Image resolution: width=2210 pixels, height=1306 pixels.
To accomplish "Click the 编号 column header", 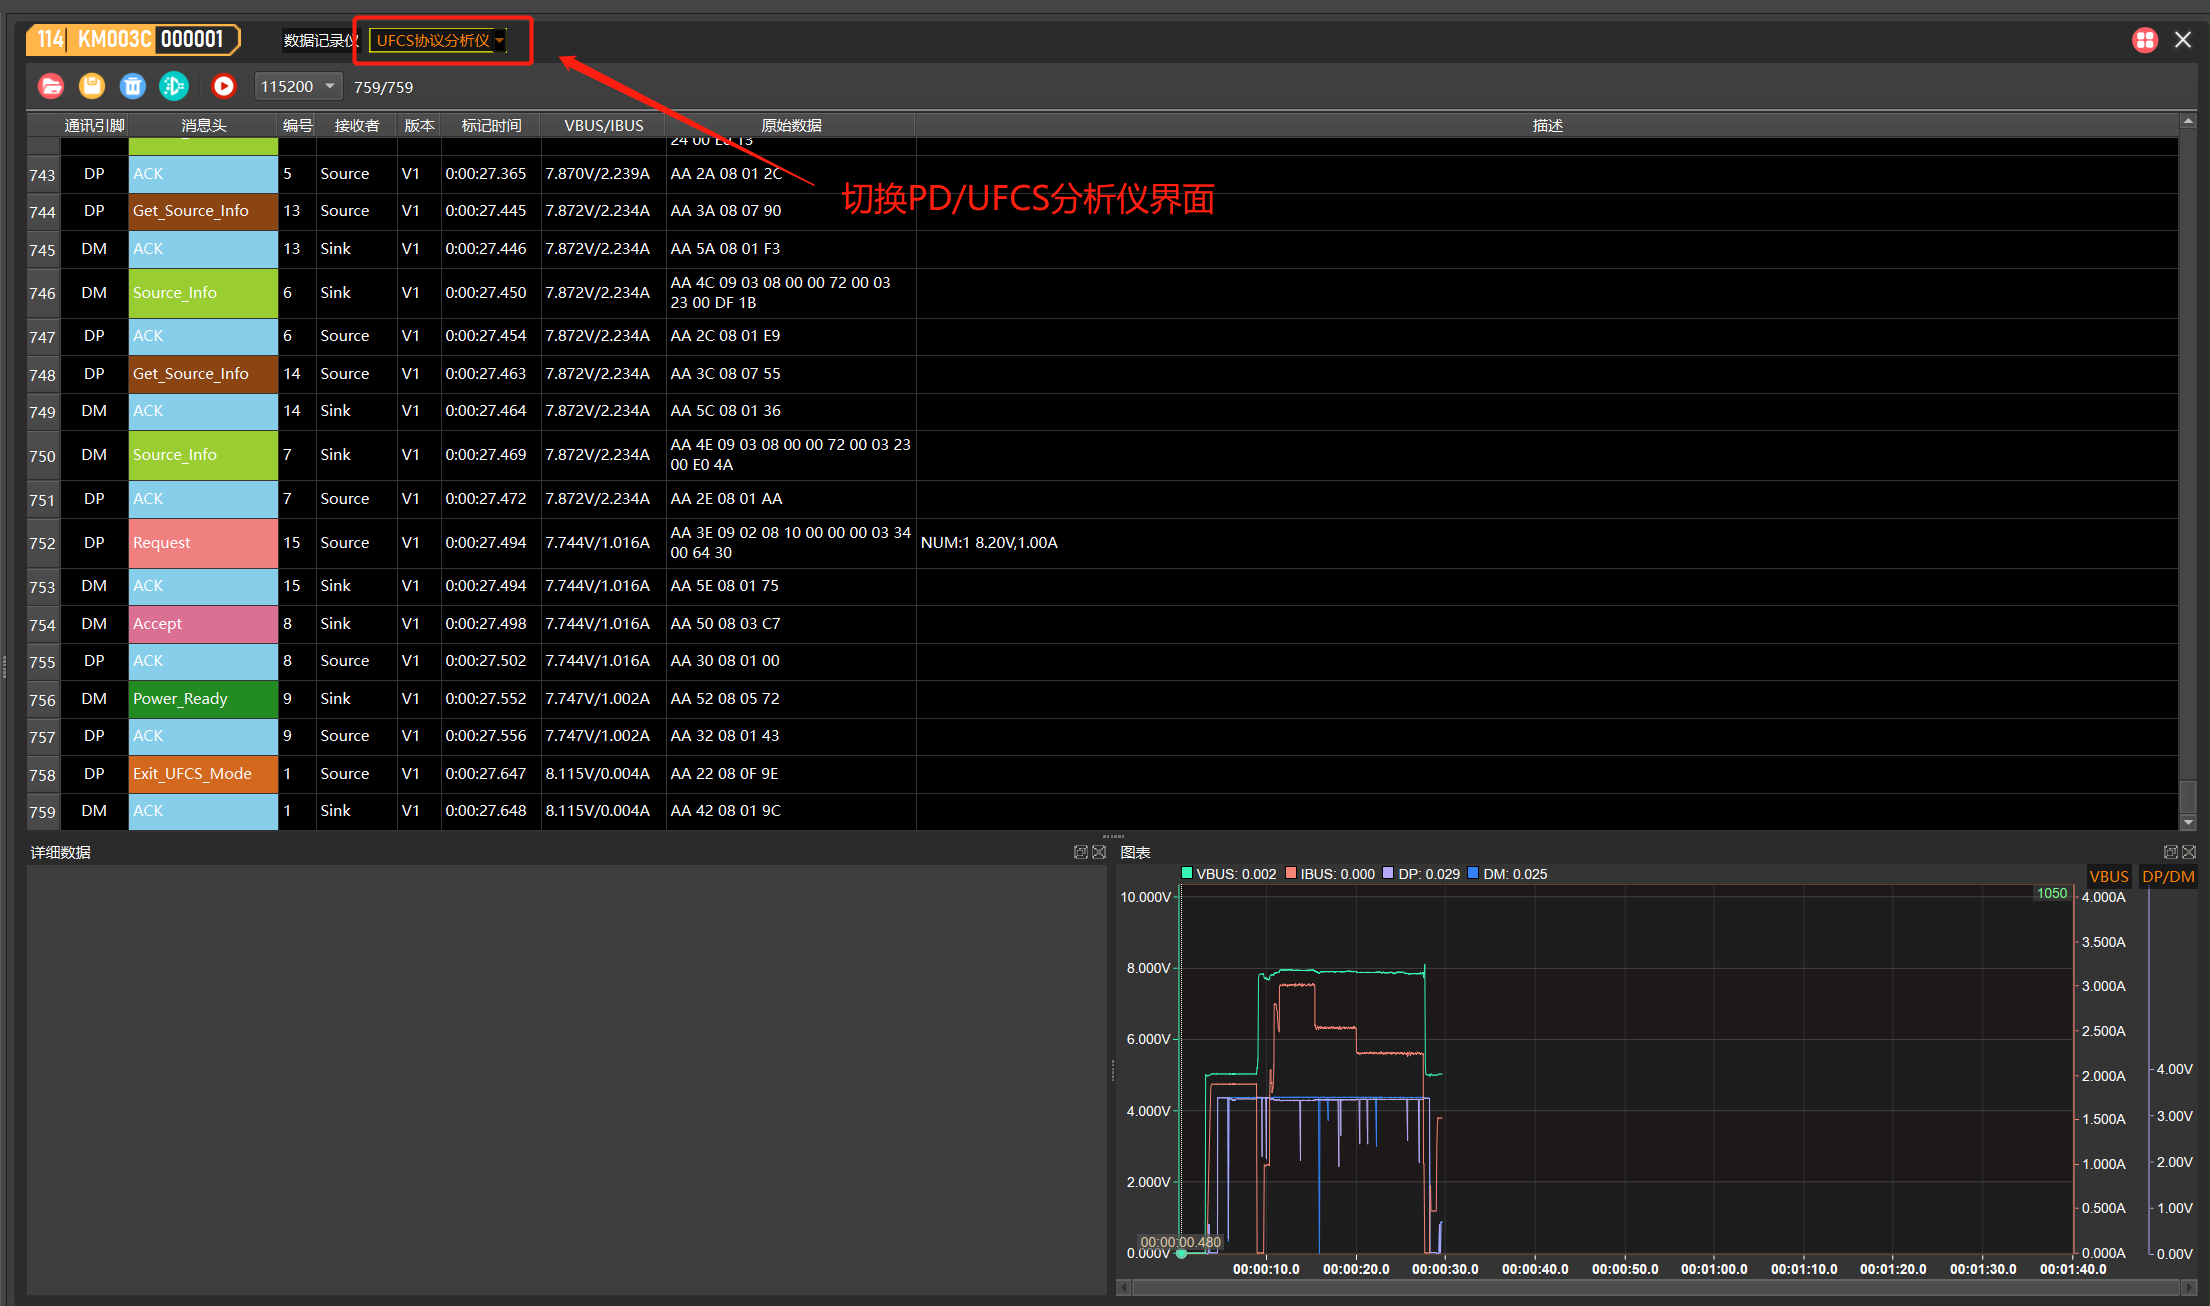I will coord(297,126).
